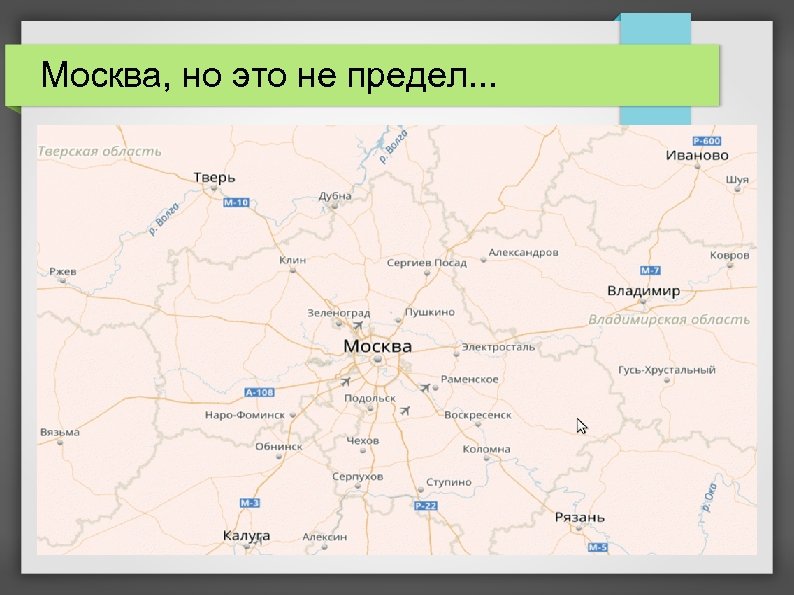Click the Владимир city label
Image resolution: width=794 pixels, height=595 pixels.
tap(643, 291)
